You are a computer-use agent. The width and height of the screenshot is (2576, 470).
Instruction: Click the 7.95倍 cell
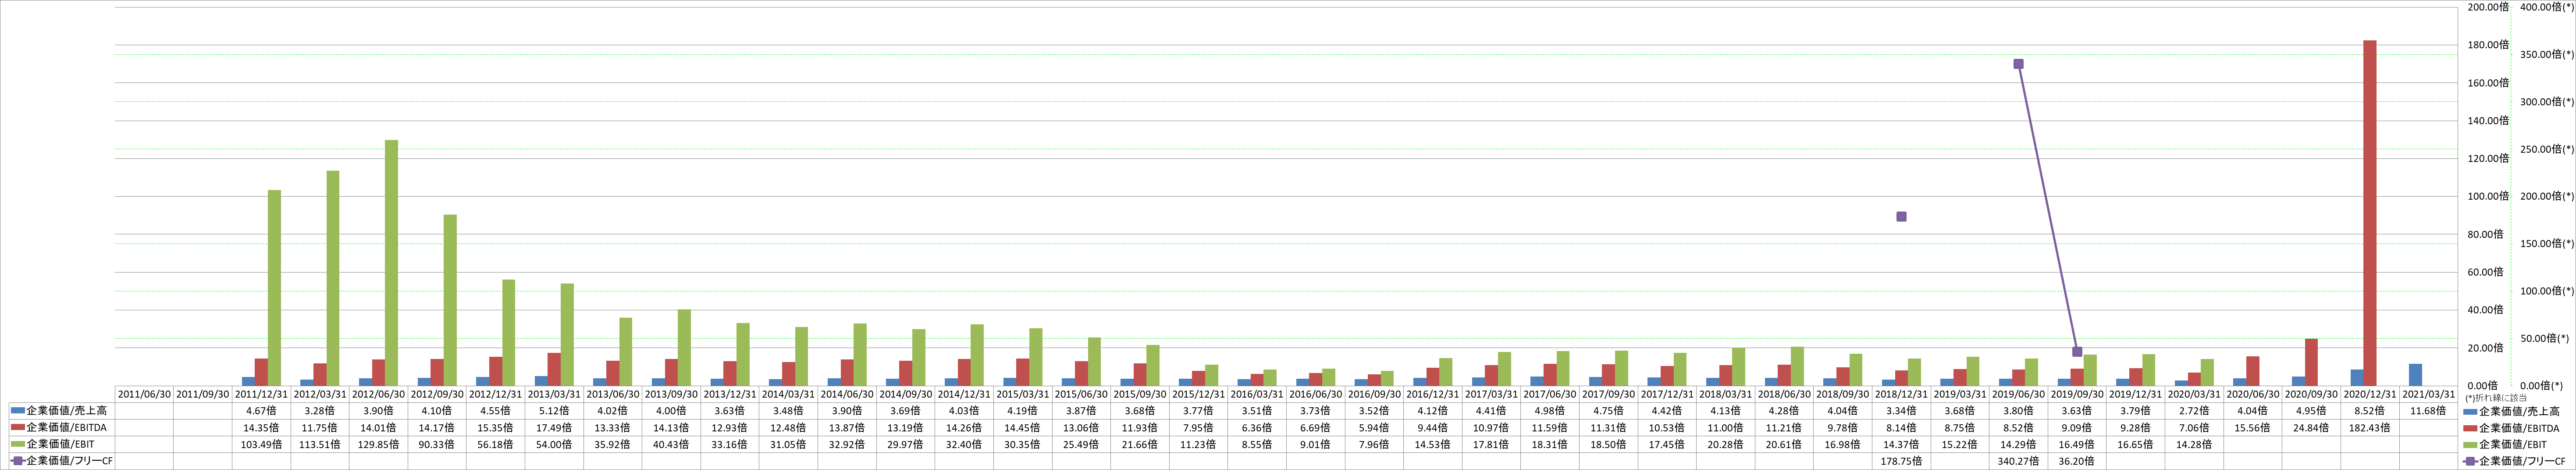(x=1199, y=427)
